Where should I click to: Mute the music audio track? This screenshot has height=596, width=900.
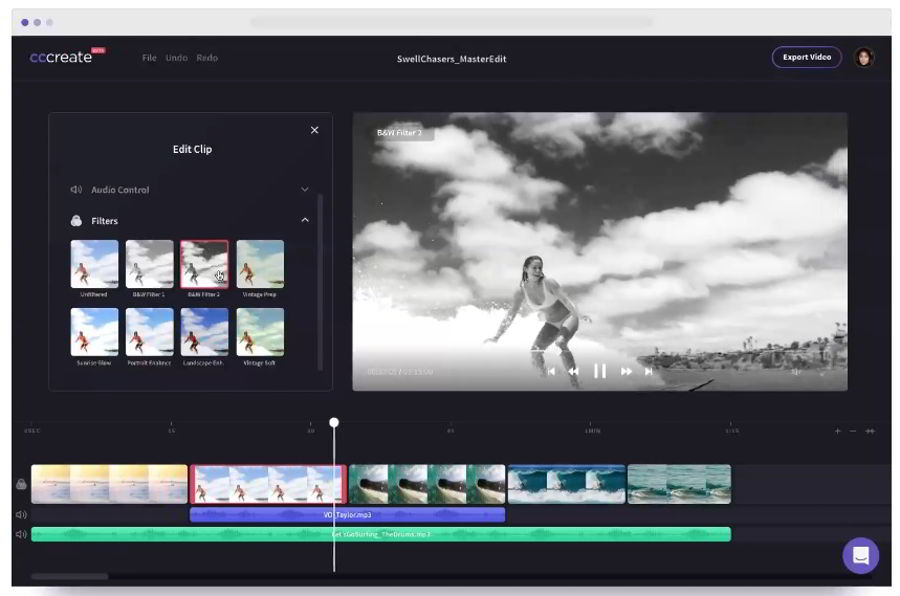click(21, 534)
